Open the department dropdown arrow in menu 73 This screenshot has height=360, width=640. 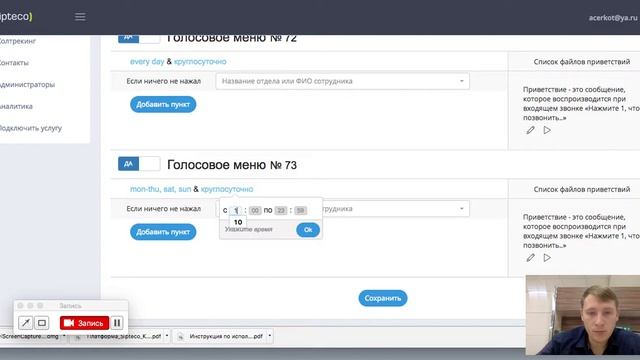(x=462, y=209)
